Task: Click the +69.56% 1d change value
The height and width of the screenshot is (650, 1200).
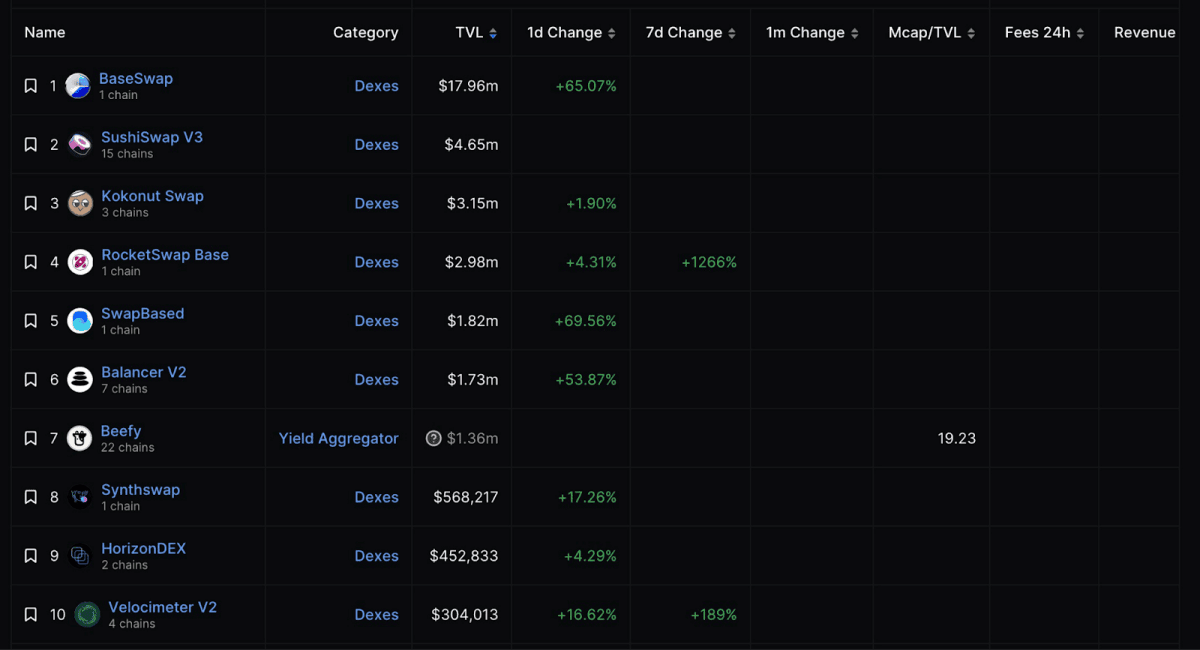Action: (586, 321)
